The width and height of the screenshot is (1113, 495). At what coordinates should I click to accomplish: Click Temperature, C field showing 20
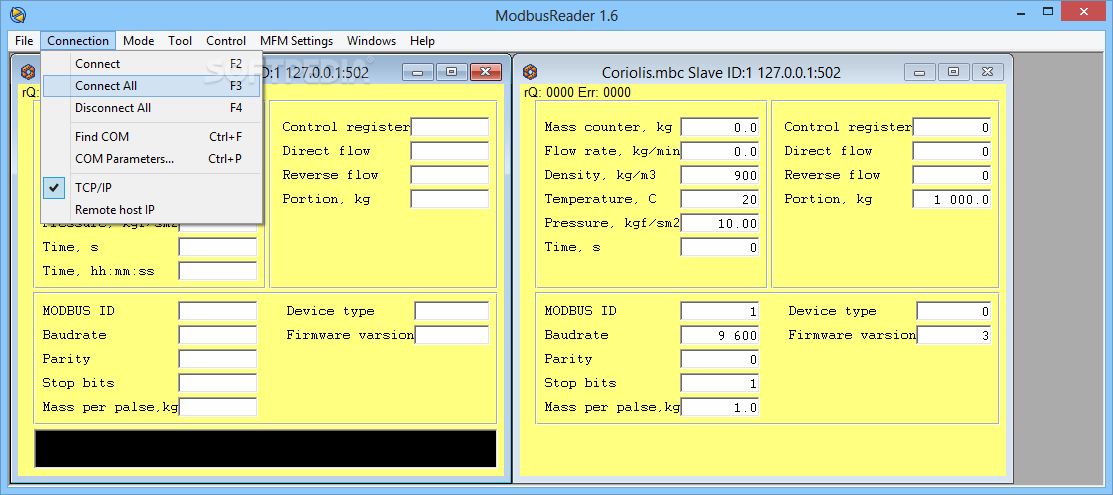pos(720,200)
